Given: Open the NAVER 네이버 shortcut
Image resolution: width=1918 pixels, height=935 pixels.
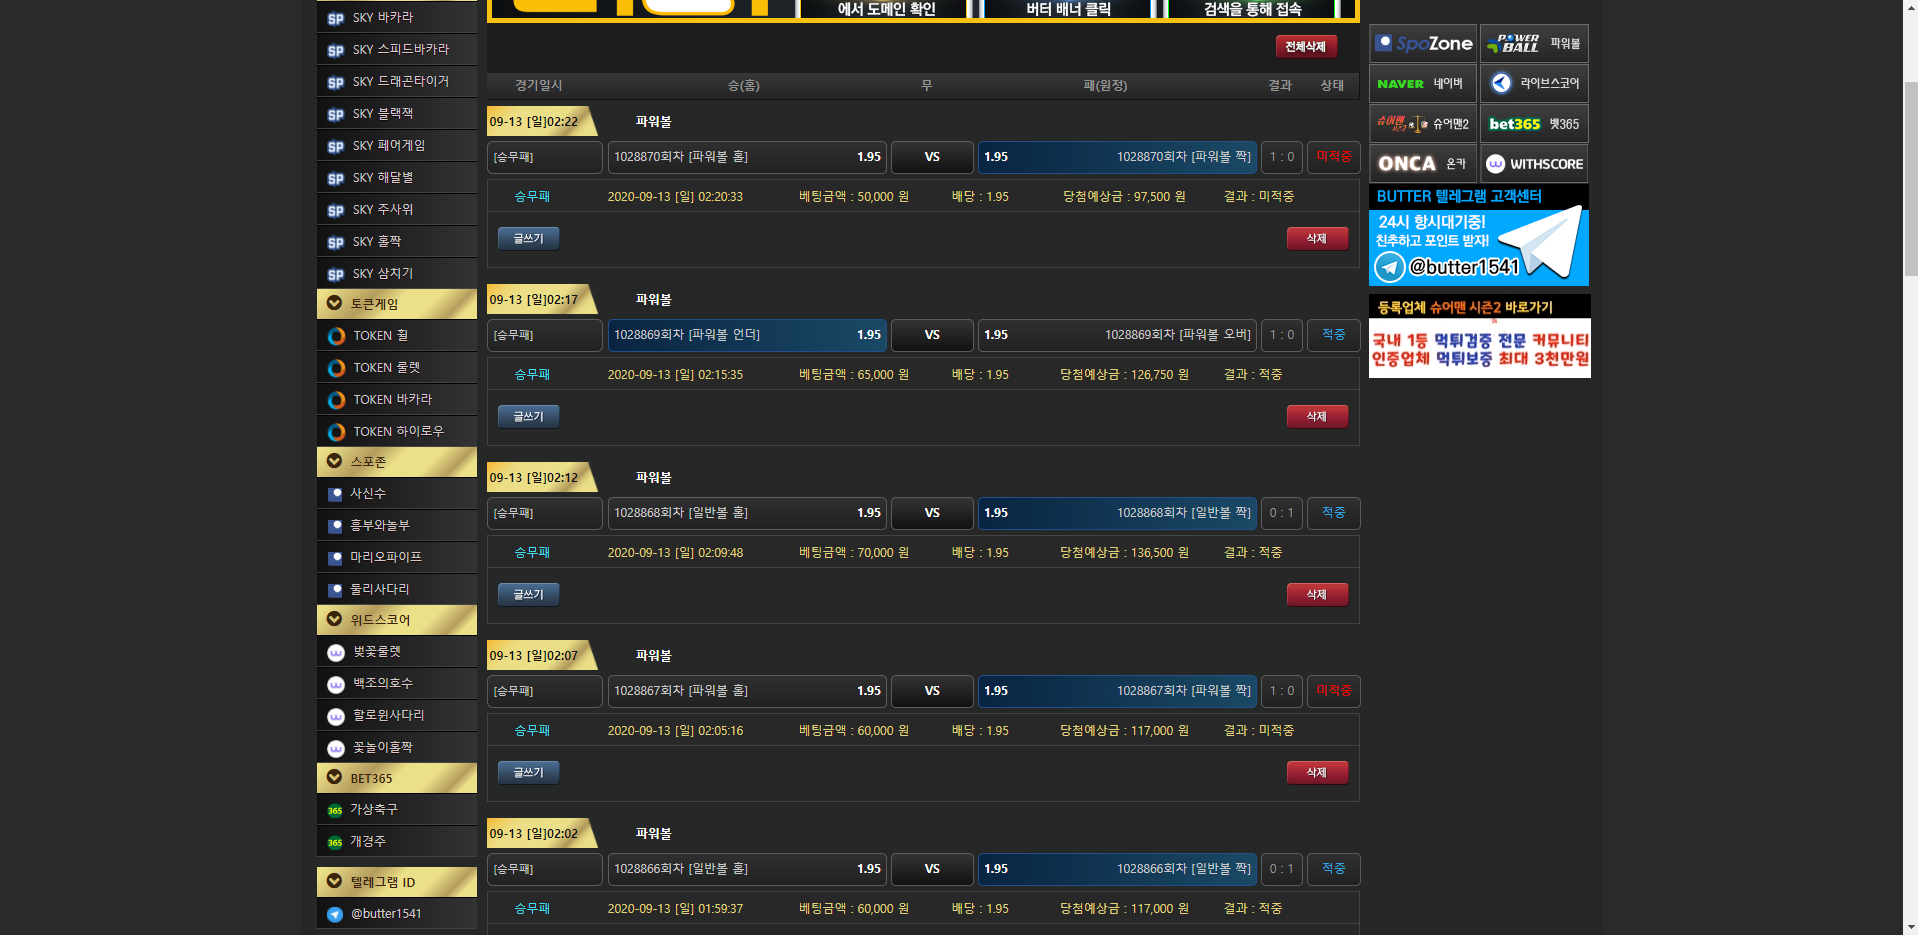Looking at the screenshot, I should 1423,84.
